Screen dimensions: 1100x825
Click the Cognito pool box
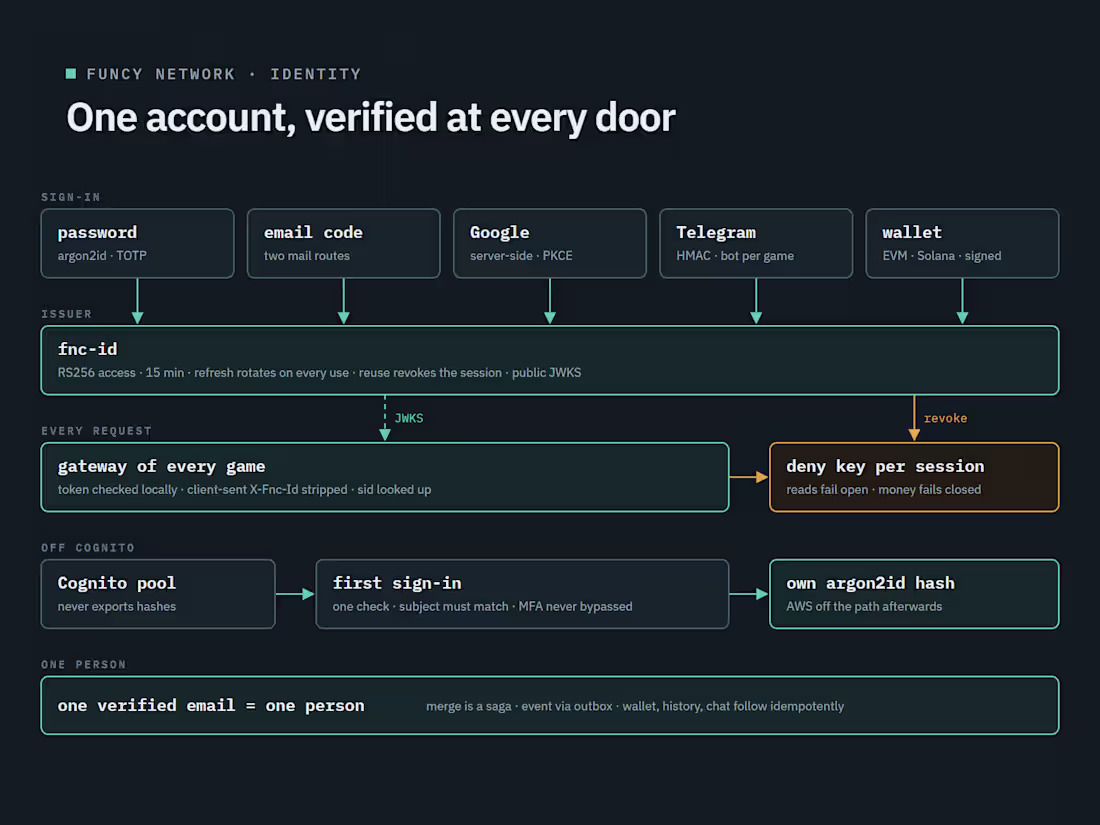158,594
